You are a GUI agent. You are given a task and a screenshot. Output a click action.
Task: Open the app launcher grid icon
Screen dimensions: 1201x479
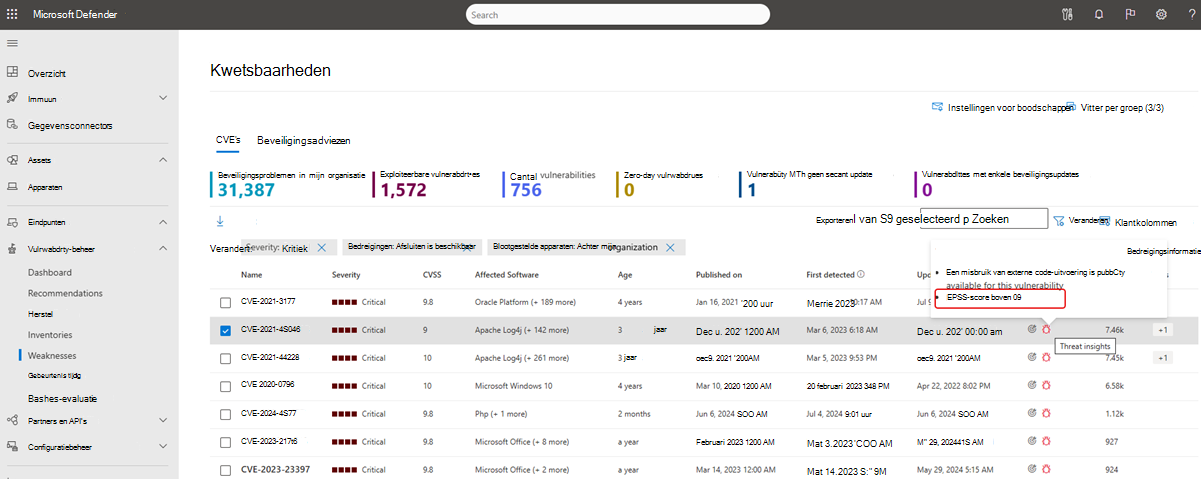[x=13, y=15]
